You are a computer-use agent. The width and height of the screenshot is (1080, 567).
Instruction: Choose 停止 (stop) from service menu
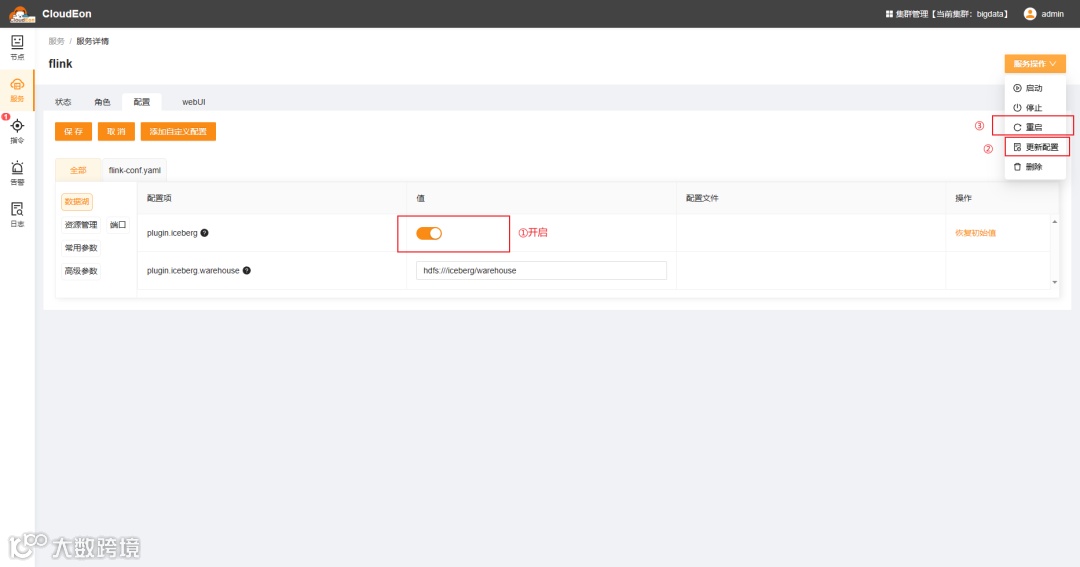(1035, 107)
